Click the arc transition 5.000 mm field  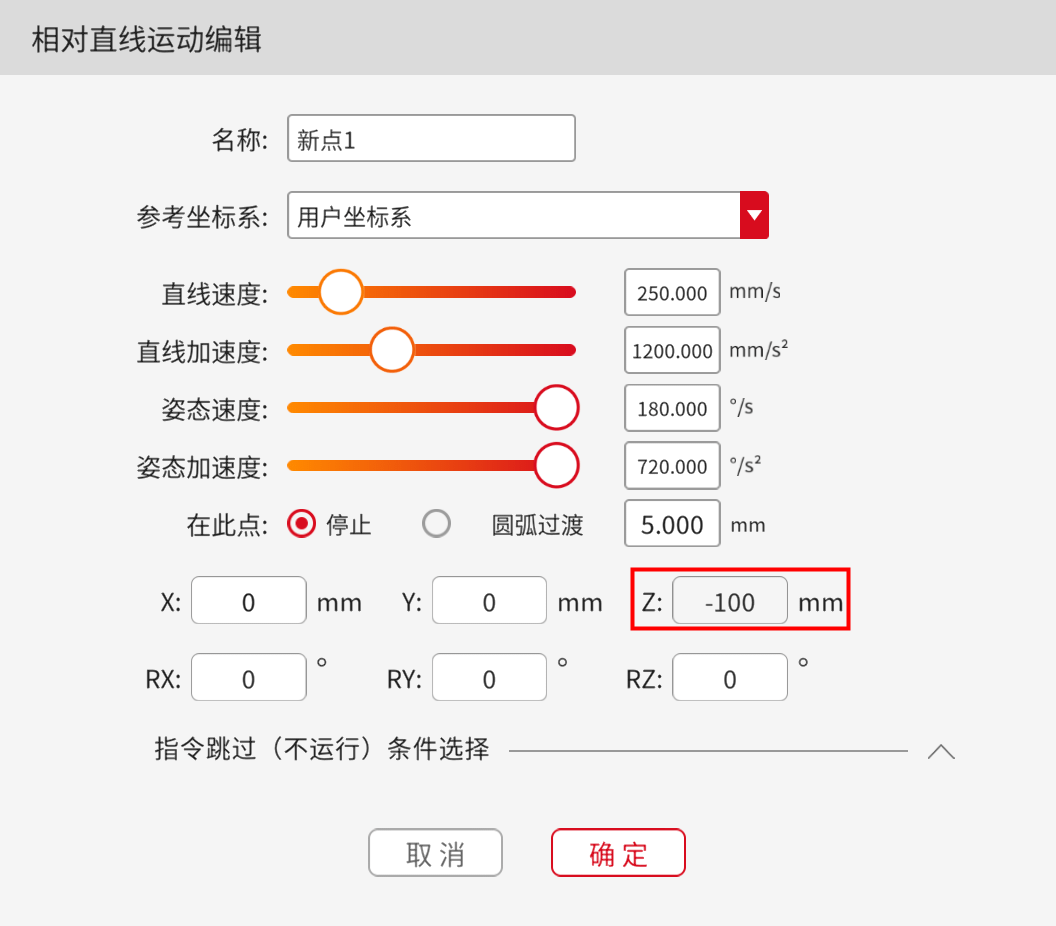point(672,524)
